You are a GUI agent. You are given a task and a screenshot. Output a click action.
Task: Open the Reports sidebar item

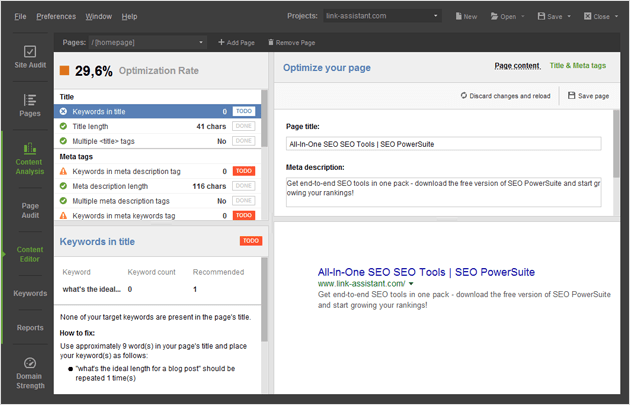click(x=30, y=328)
